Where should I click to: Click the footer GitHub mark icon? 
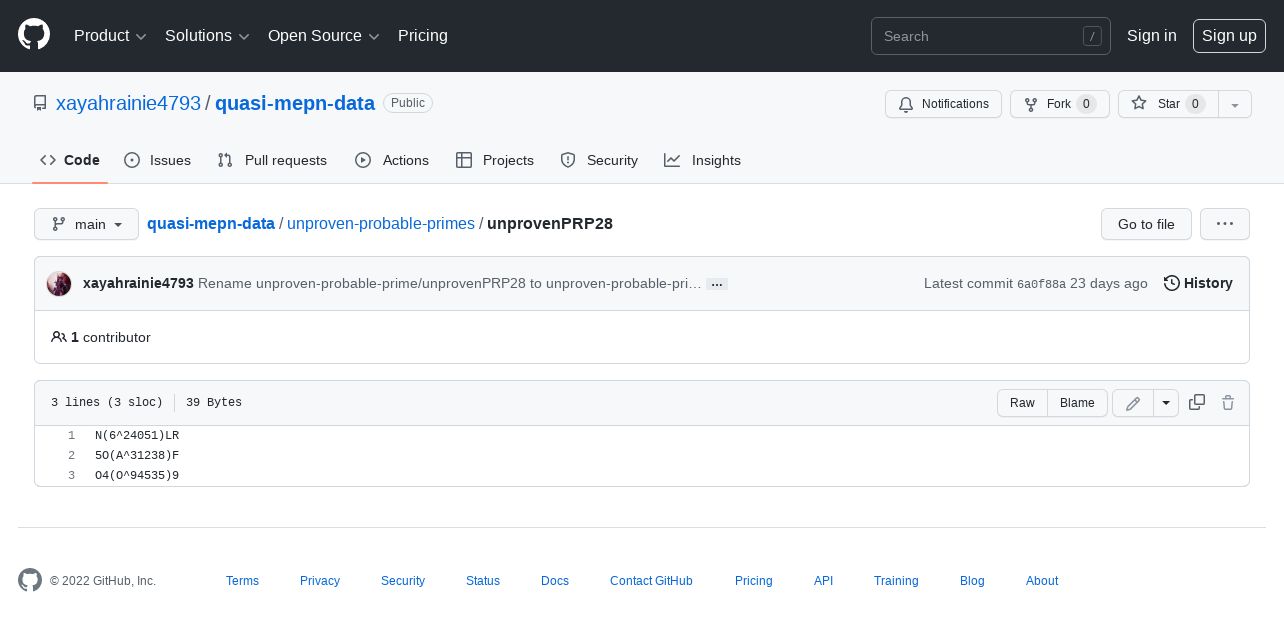pyautogui.click(x=30, y=580)
